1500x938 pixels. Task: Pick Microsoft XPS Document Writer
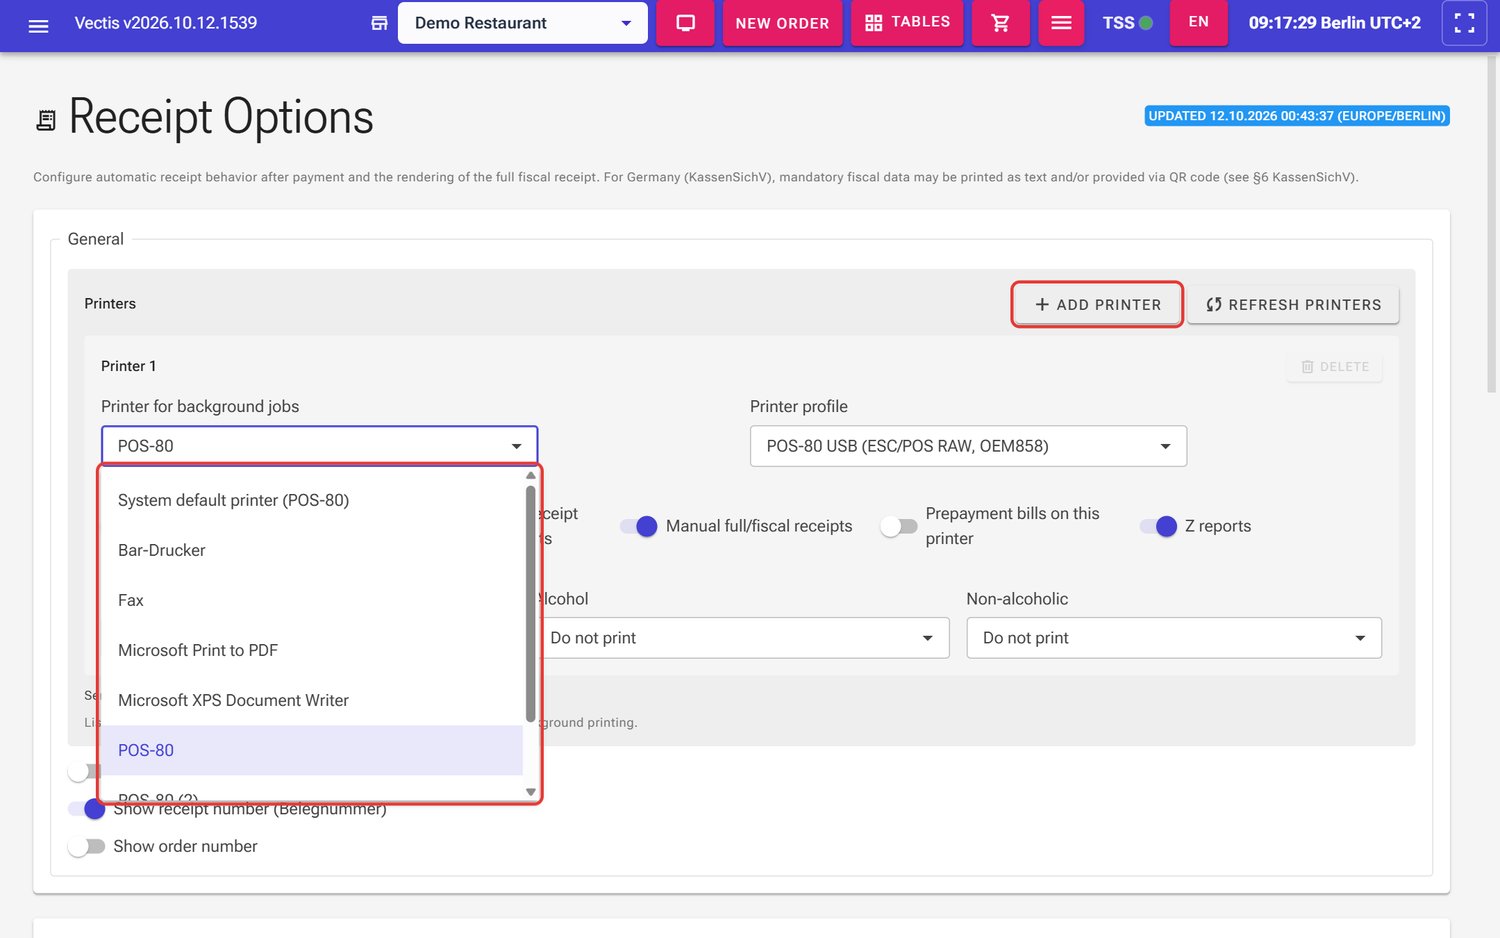pos(311,700)
